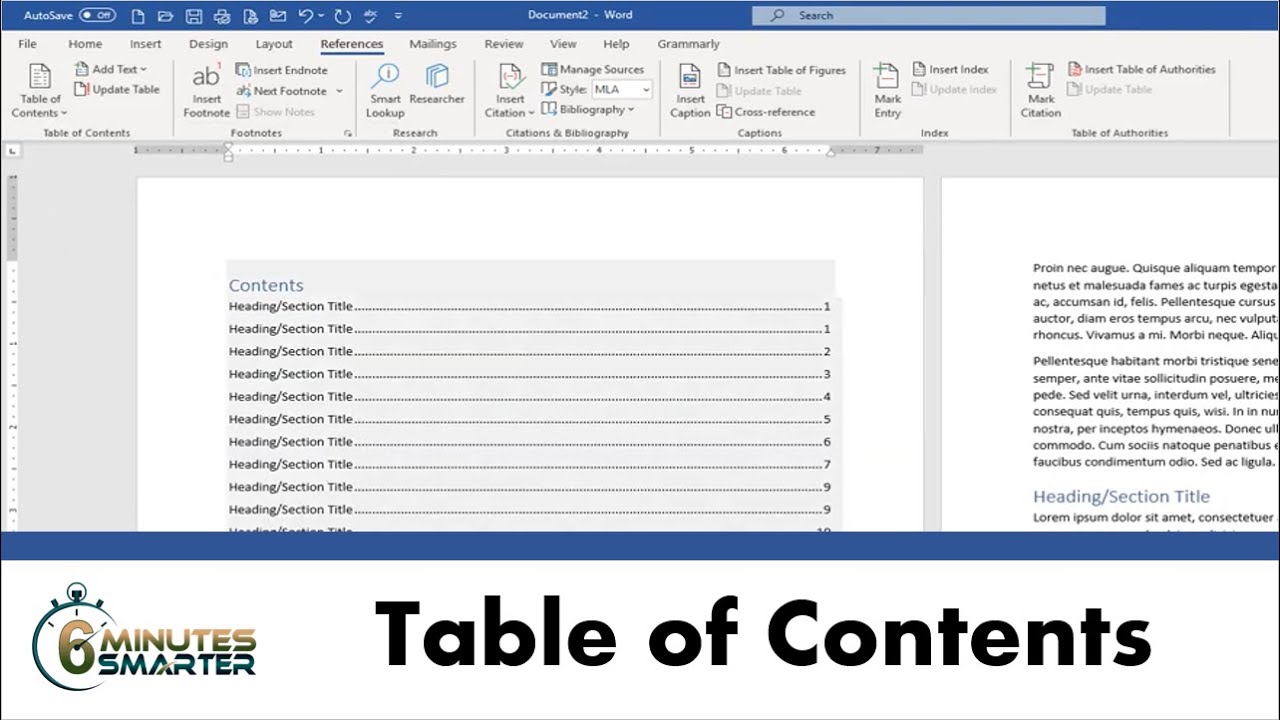Image resolution: width=1280 pixels, height=720 pixels.
Task: Click Manage Sources
Action: [593, 69]
